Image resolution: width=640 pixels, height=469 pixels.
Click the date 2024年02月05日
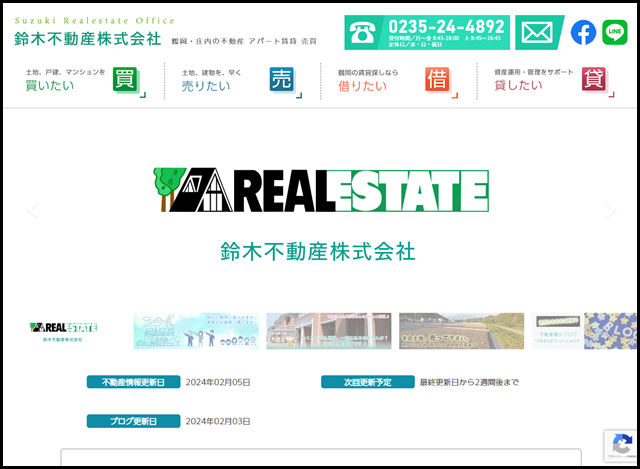pyautogui.click(x=218, y=382)
